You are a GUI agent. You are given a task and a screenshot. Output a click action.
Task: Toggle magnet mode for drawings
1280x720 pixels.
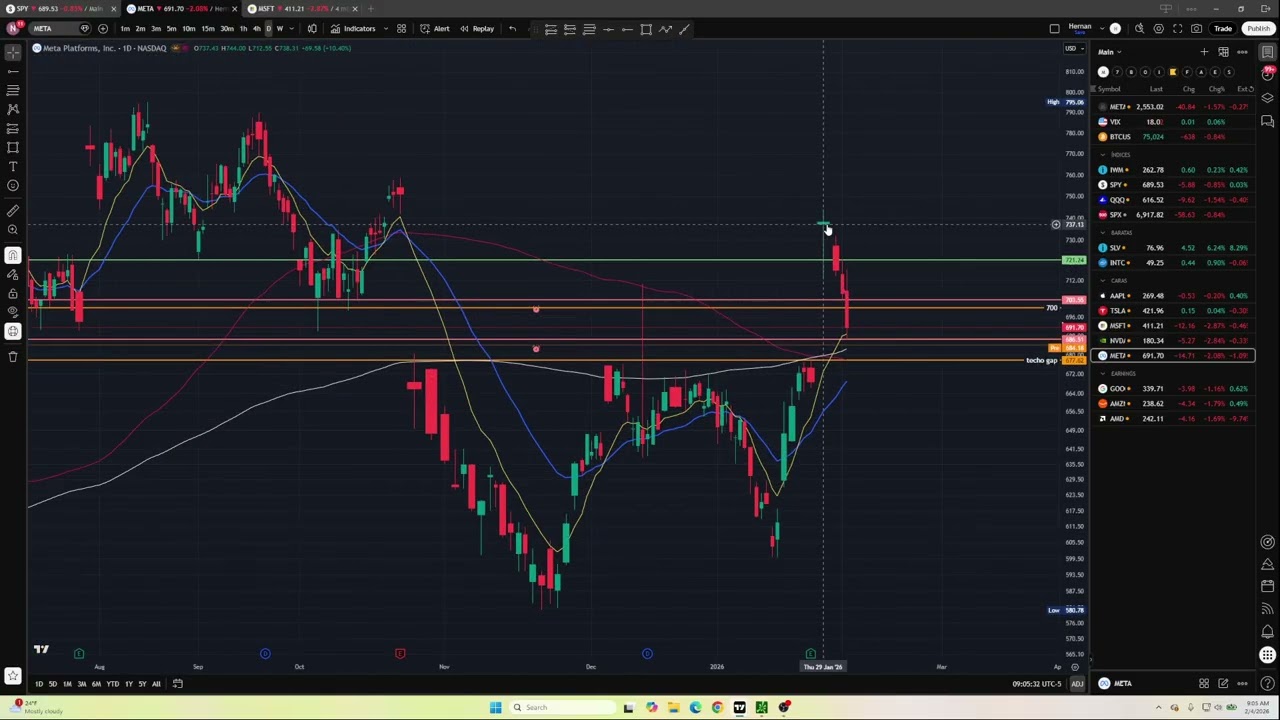pos(13,255)
